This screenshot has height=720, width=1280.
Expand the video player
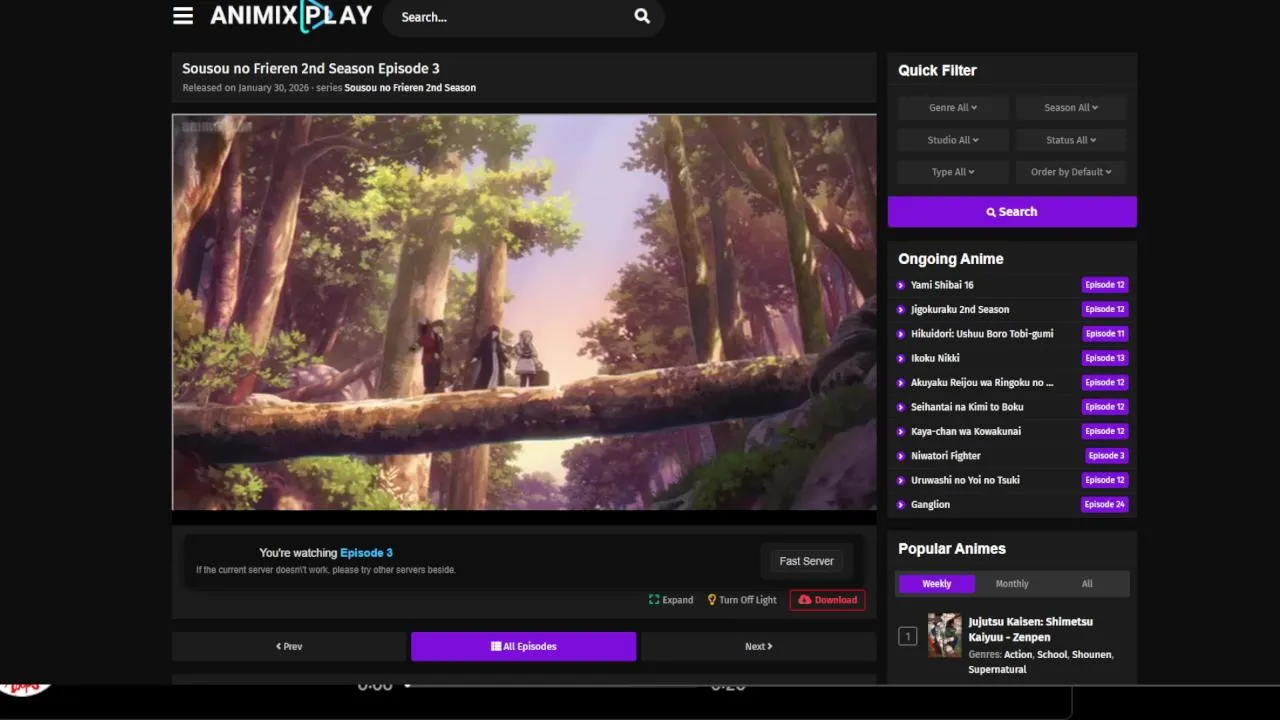tap(671, 600)
